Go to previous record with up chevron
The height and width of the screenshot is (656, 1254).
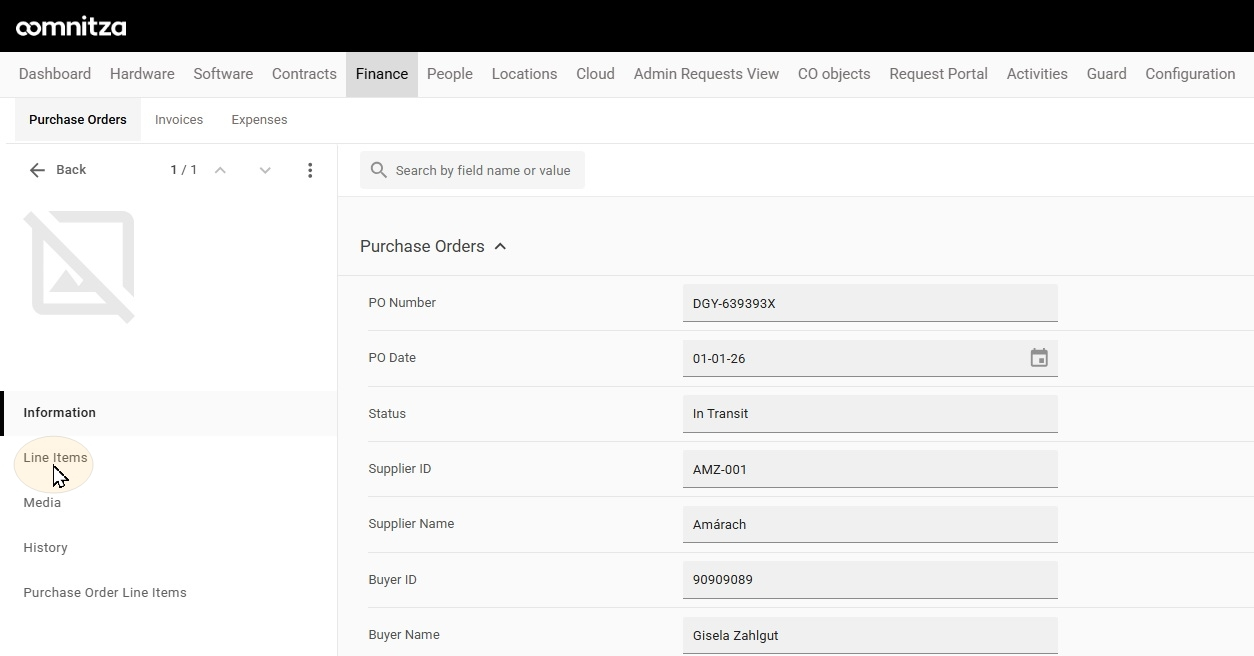(220, 170)
